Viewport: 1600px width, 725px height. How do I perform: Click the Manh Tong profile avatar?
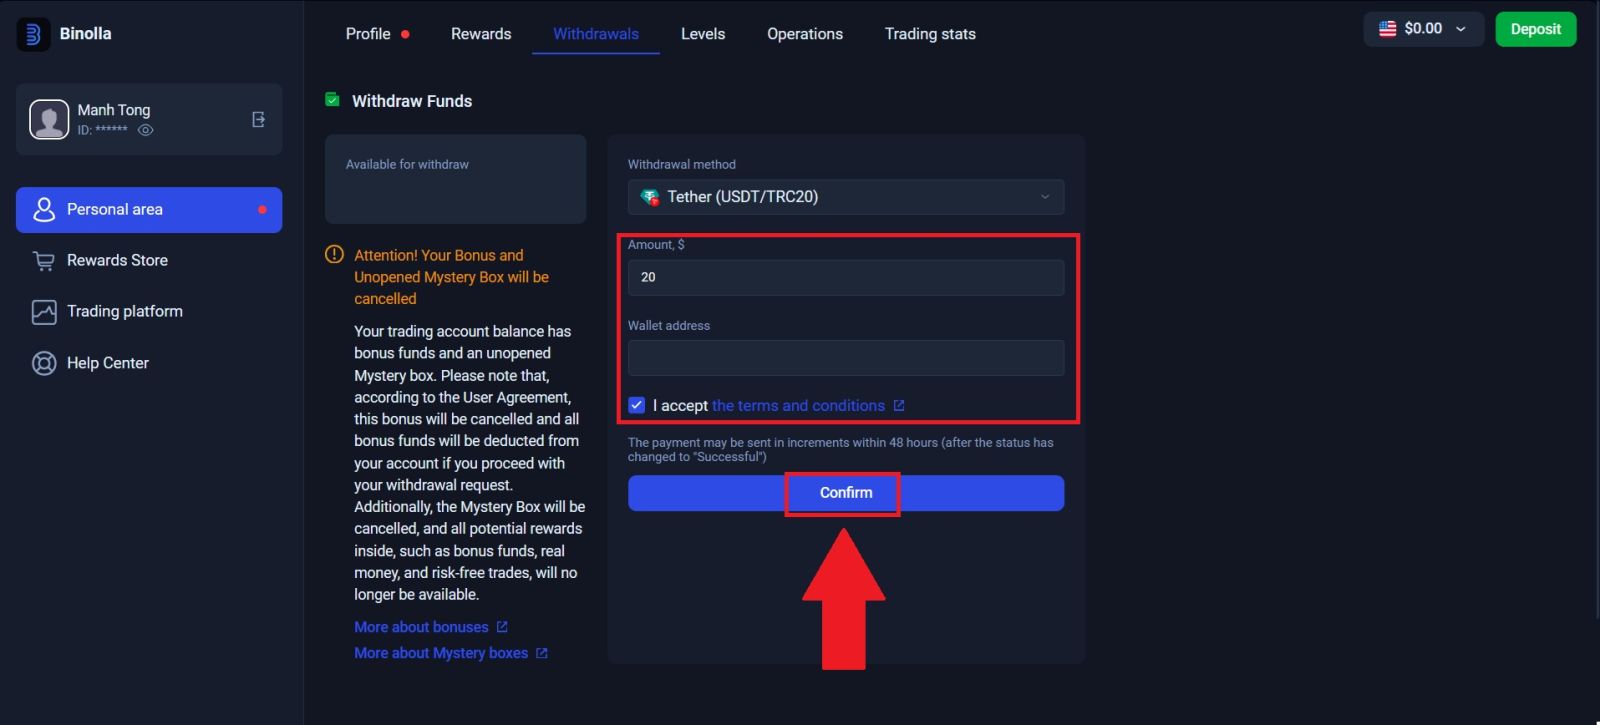[x=49, y=120]
